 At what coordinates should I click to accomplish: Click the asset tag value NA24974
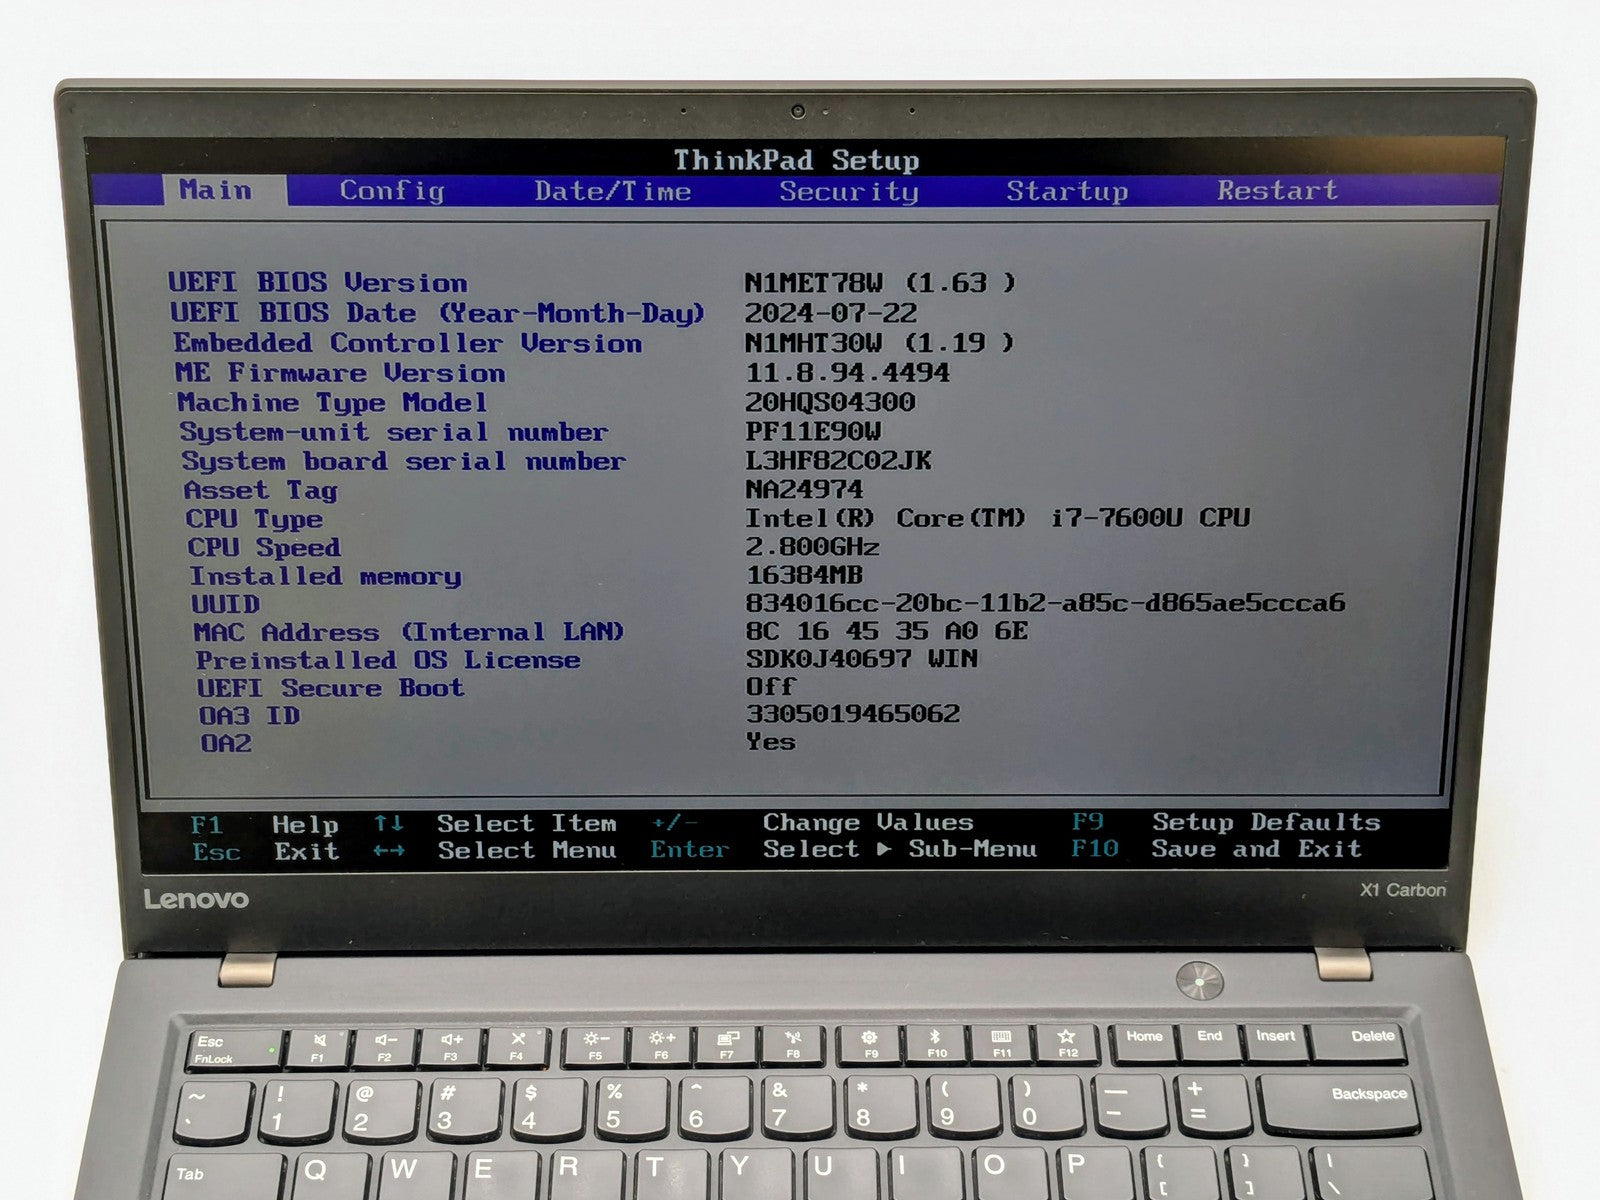point(805,489)
